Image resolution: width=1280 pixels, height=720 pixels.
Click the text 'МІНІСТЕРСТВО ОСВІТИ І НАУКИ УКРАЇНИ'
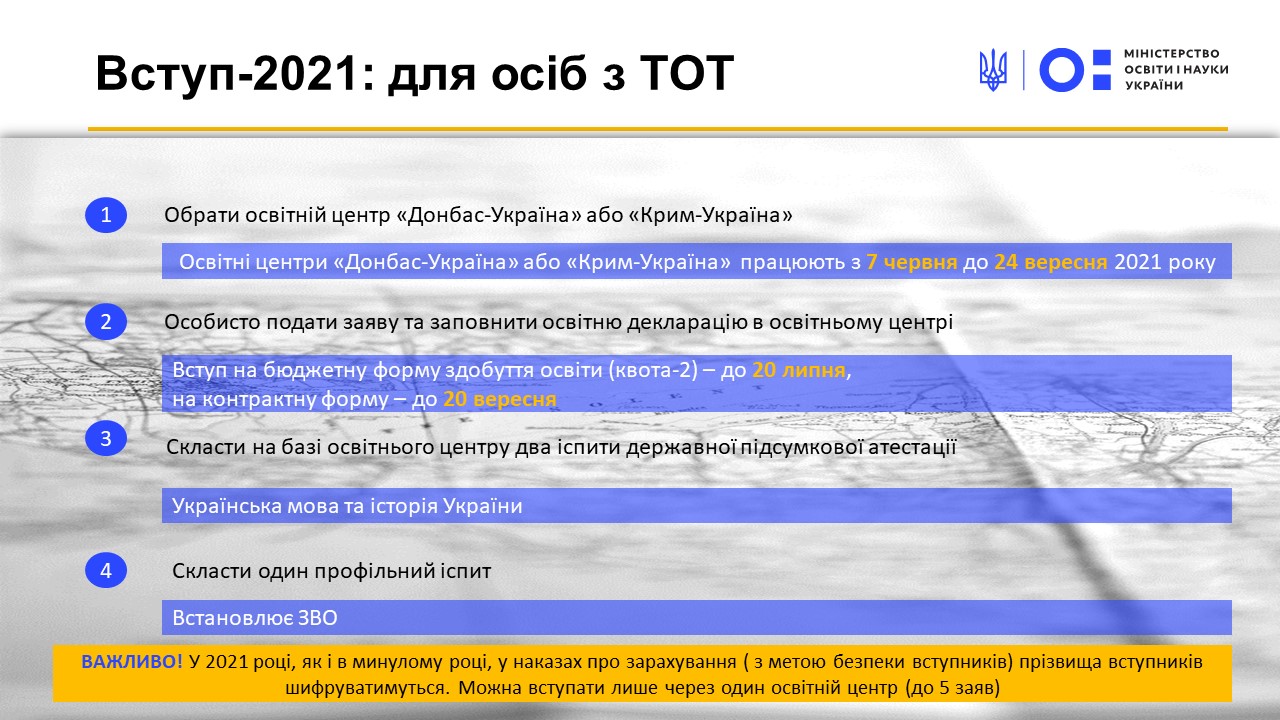point(1176,69)
